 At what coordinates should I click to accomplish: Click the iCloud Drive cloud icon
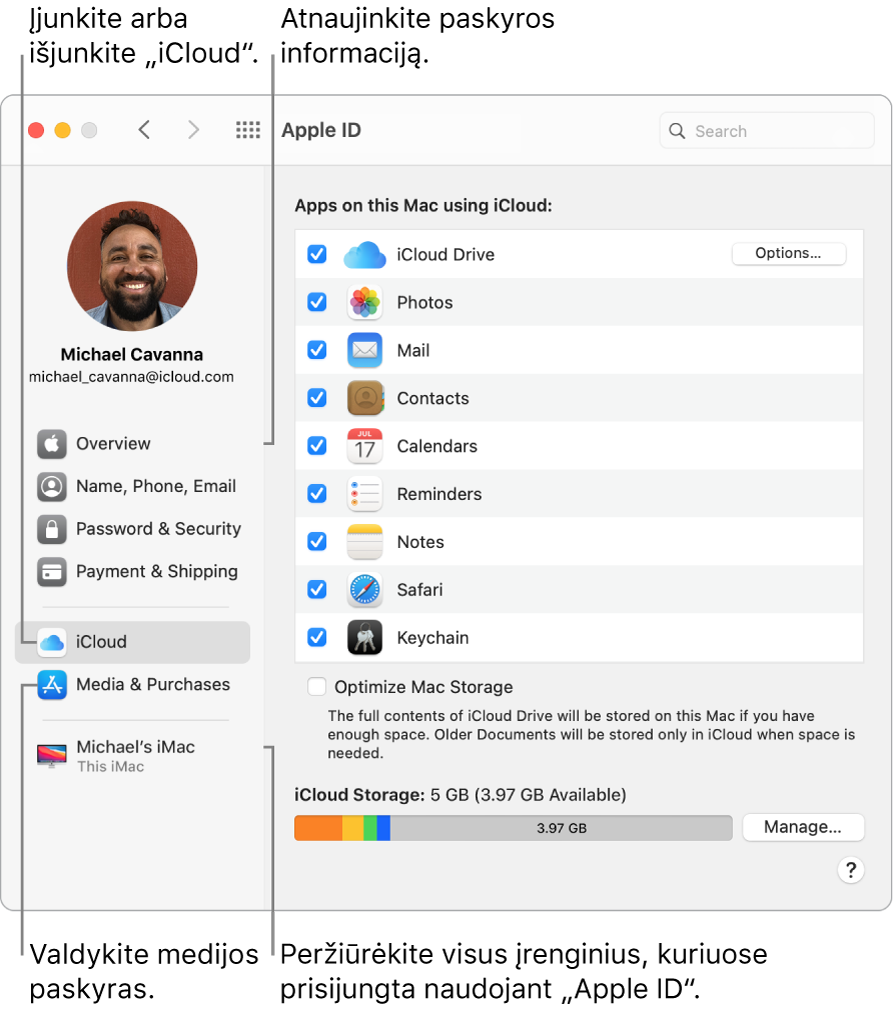click(x=365, y=255)
